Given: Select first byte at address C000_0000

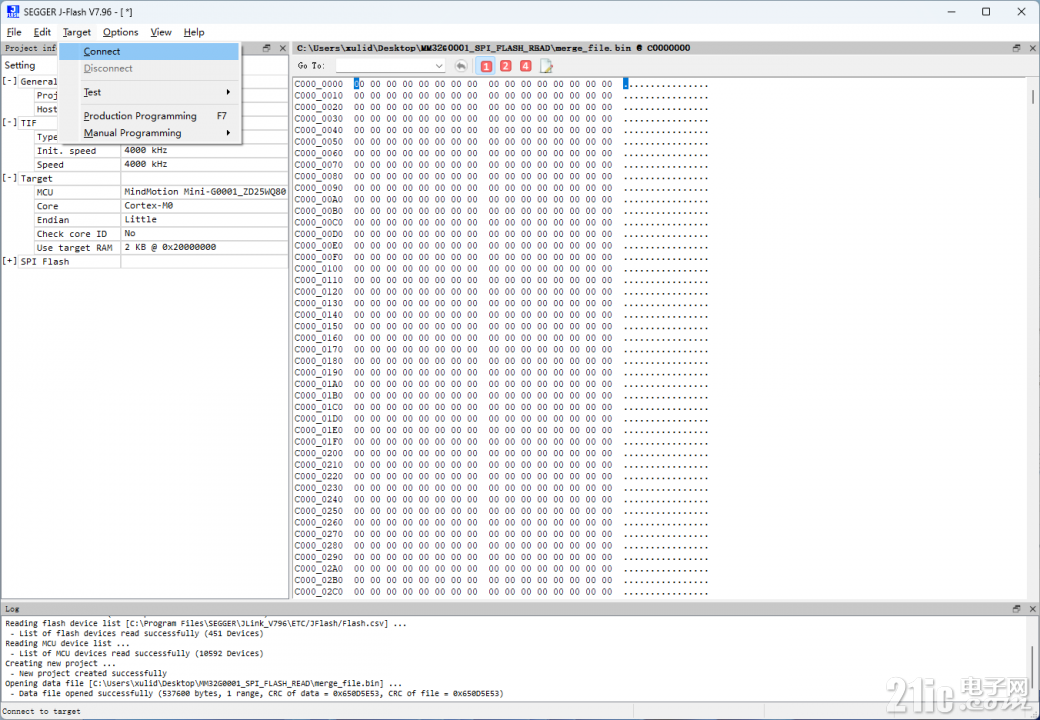Looking at the screenshot, I should pyautogui.click(x=358, y=84).
